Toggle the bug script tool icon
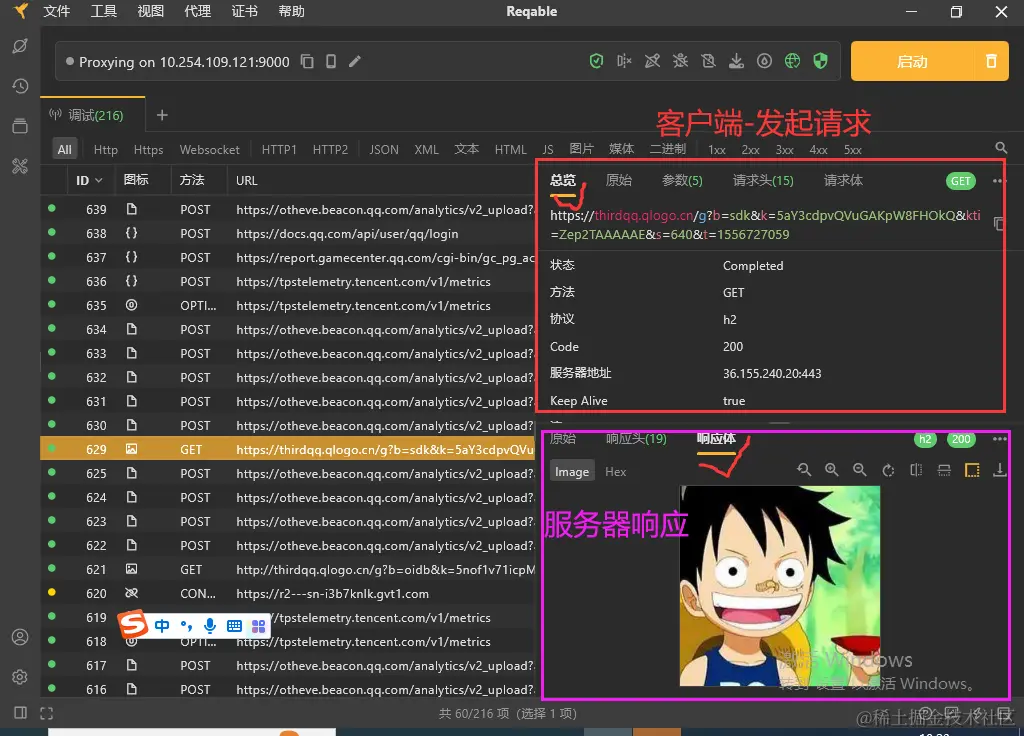This screenshot has height=736, width=1024. click(680, 61)
